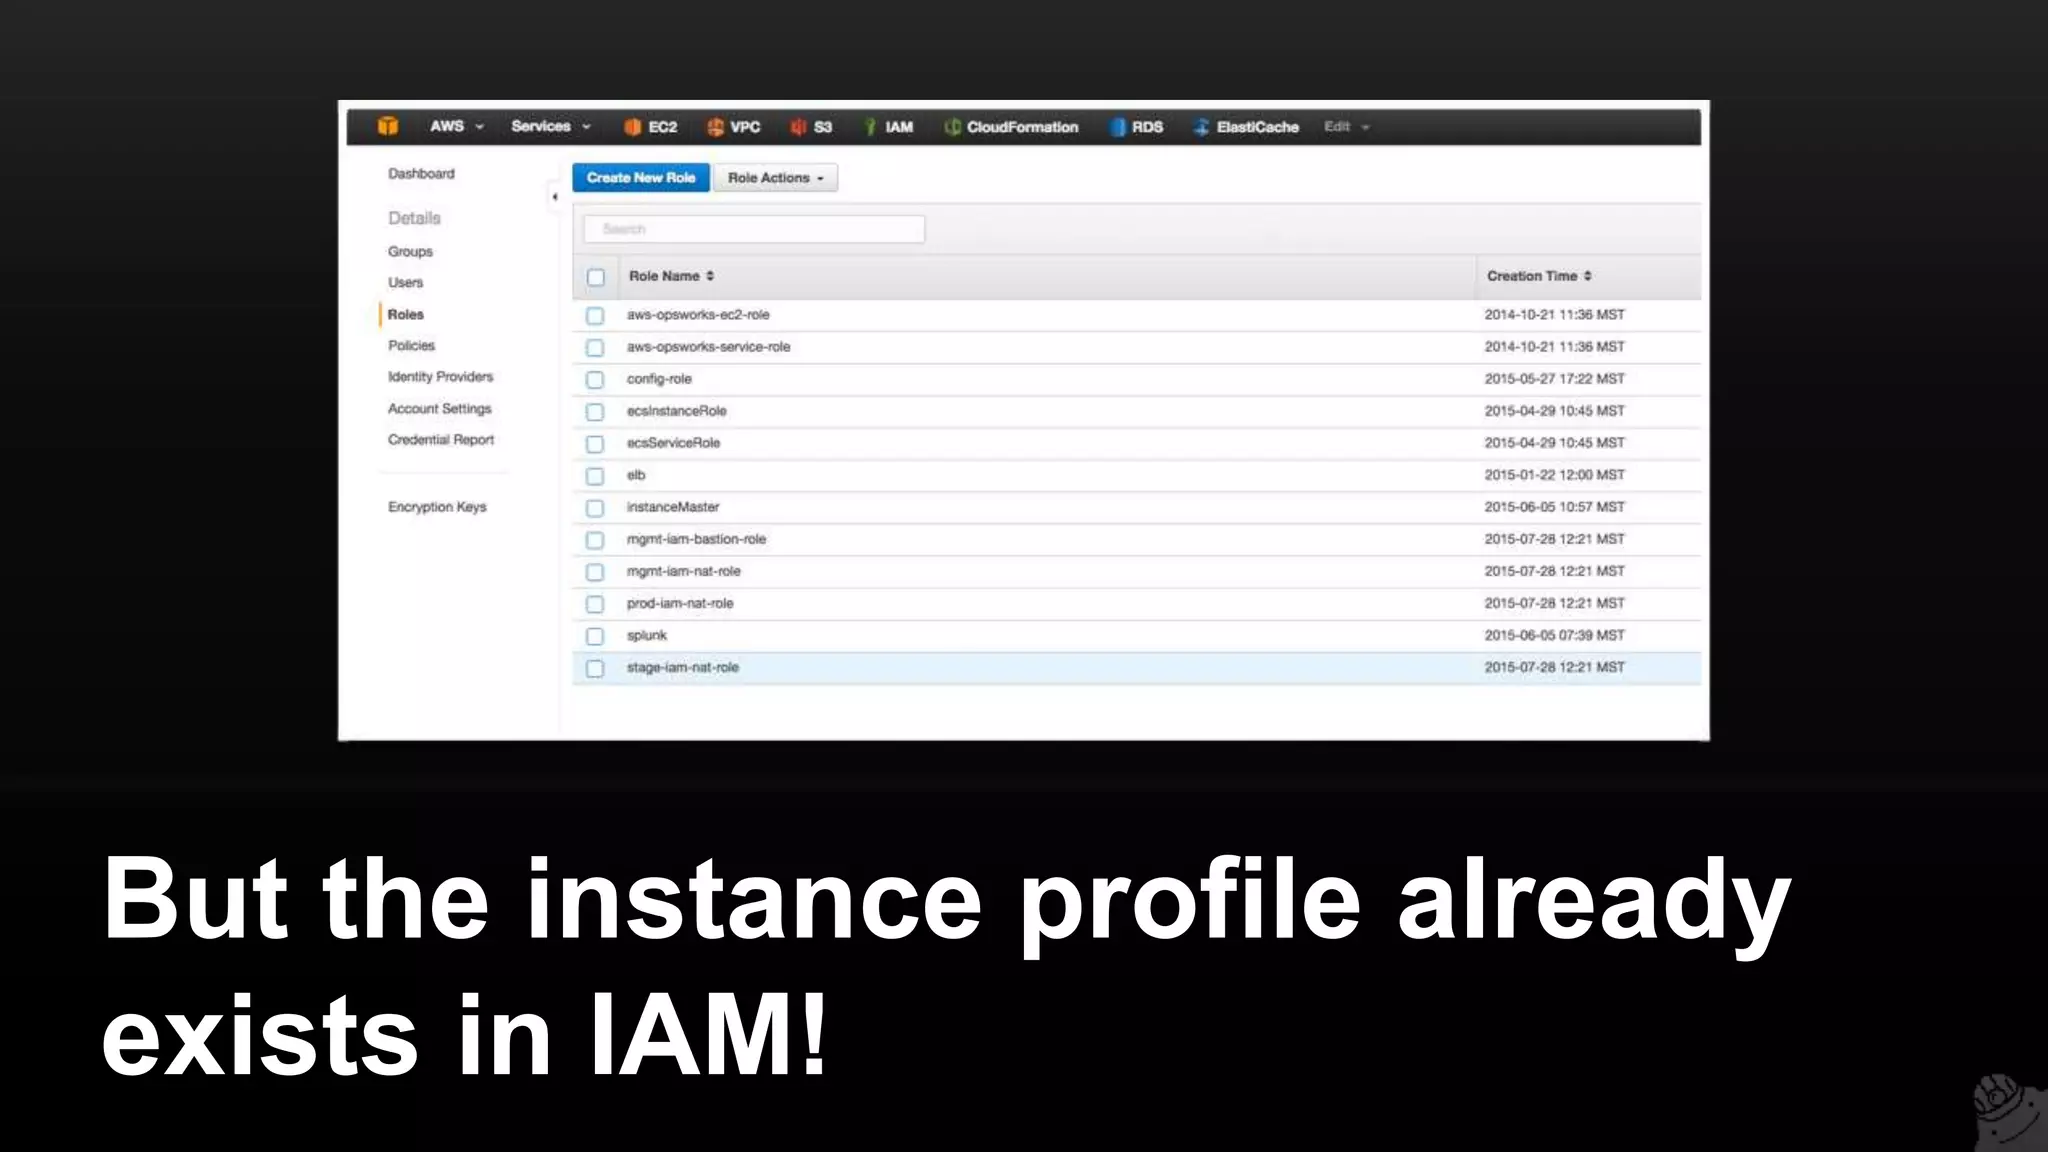
Task: Select the 2015-06-05 10:57 MST timestamp
Action: 1554,506
